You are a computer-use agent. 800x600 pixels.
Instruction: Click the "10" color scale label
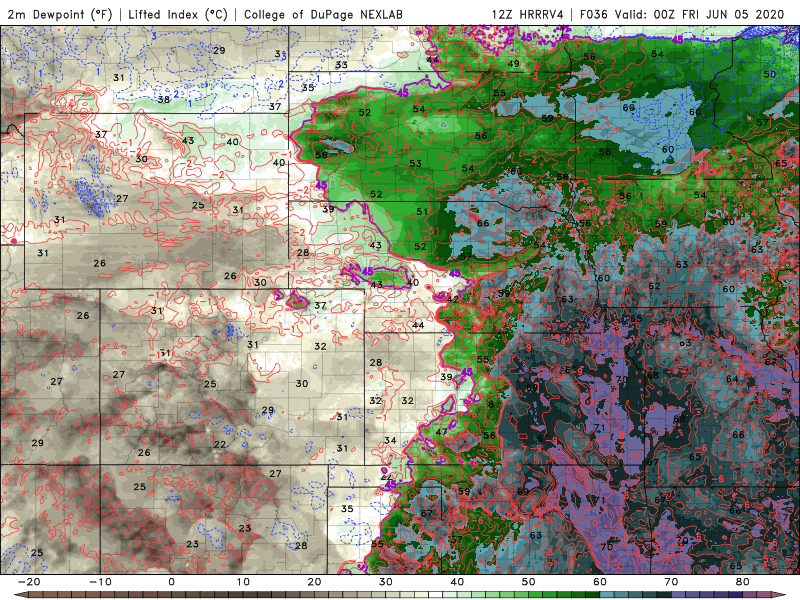(243, 582)
